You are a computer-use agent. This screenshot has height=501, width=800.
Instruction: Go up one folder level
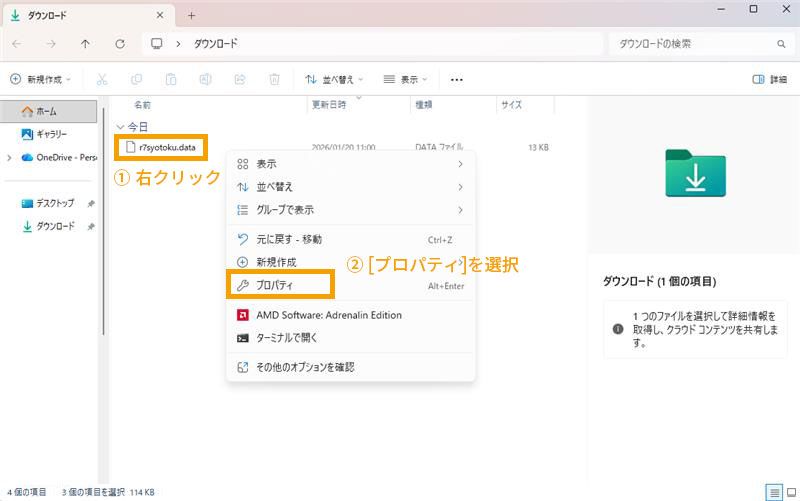point(85,44)
